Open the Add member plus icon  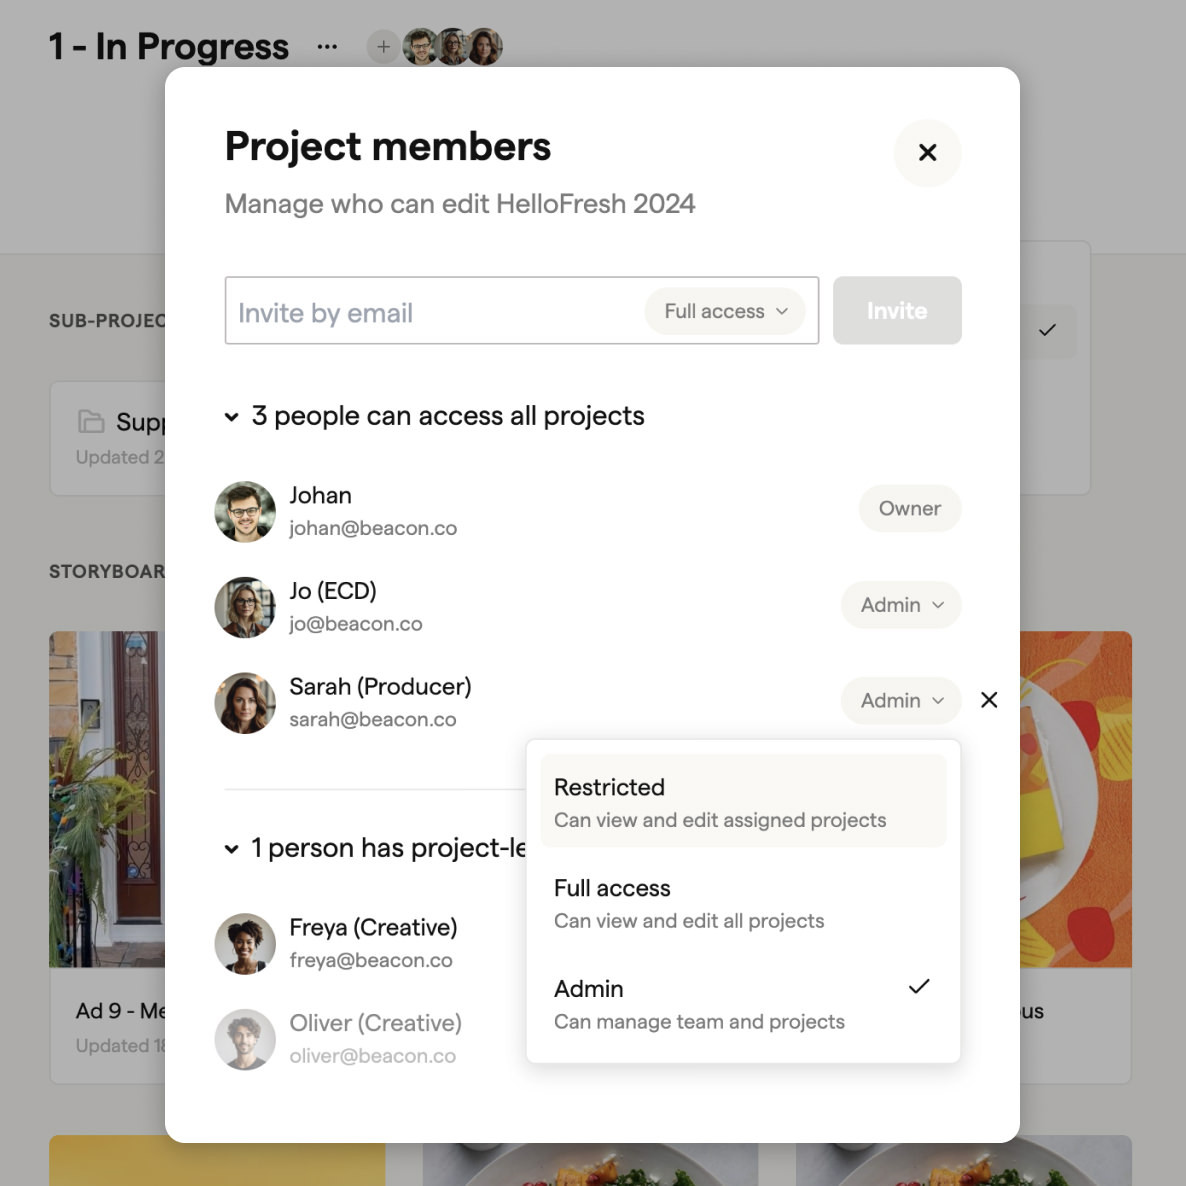point(383,47)
